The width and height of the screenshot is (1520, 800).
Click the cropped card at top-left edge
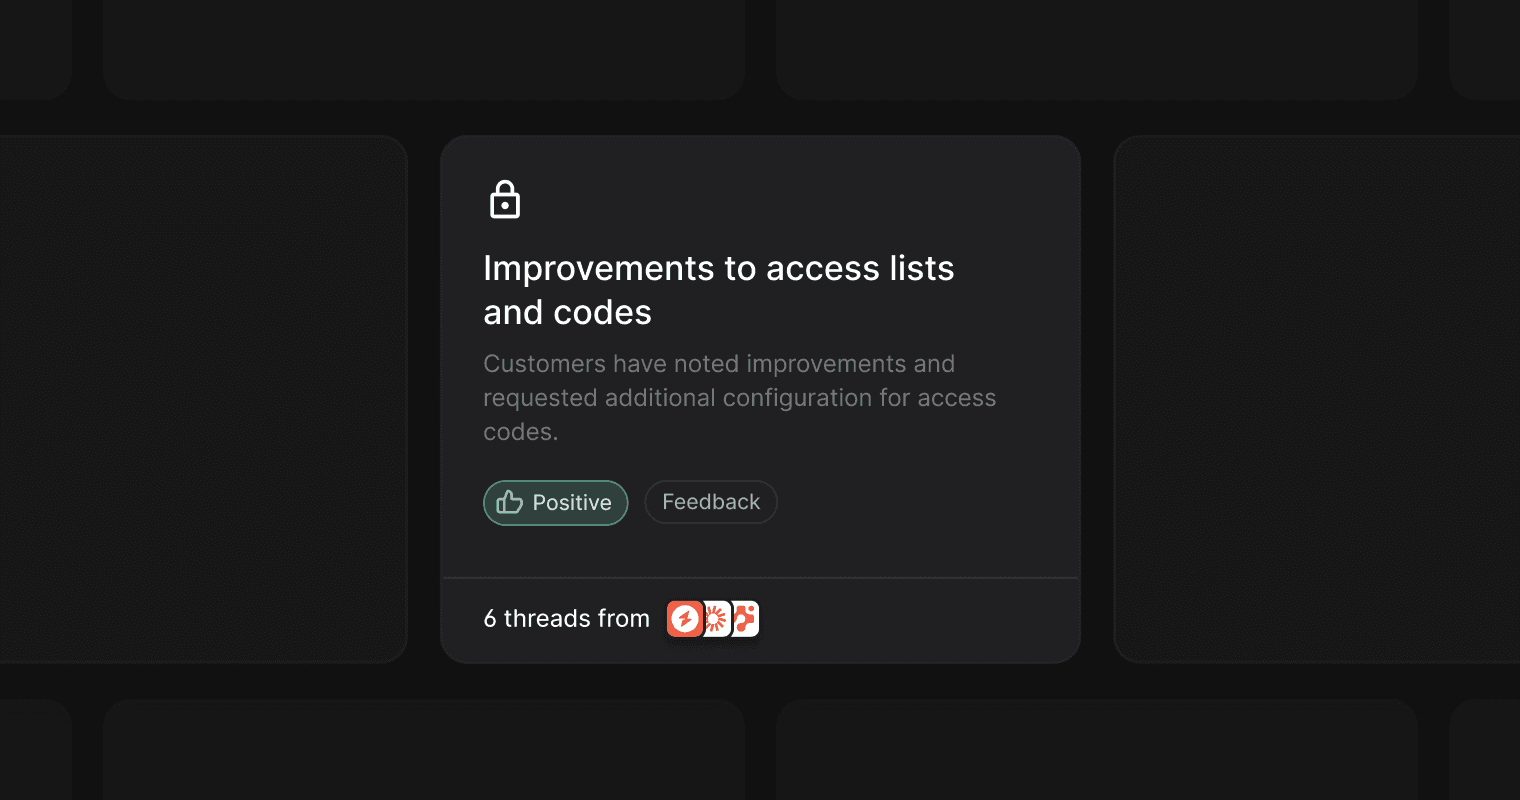(36, 50)
